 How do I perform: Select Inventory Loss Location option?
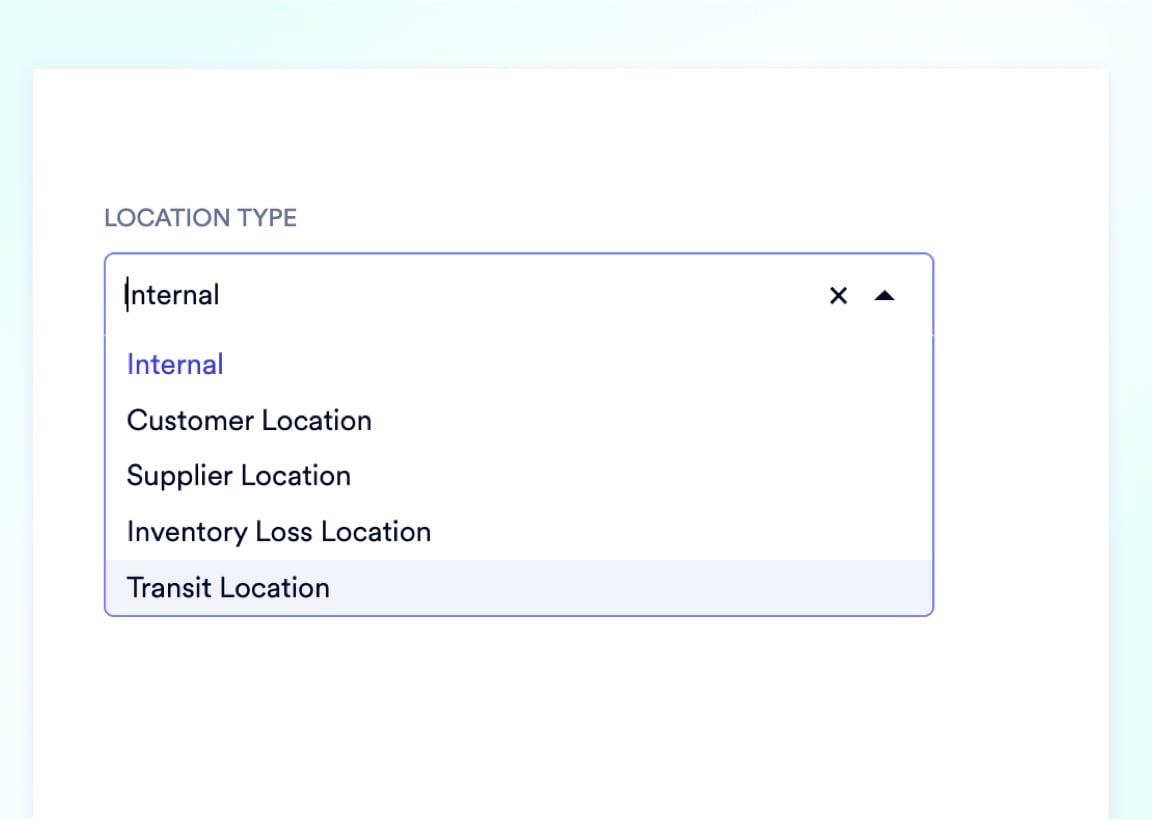pos(519,532)
